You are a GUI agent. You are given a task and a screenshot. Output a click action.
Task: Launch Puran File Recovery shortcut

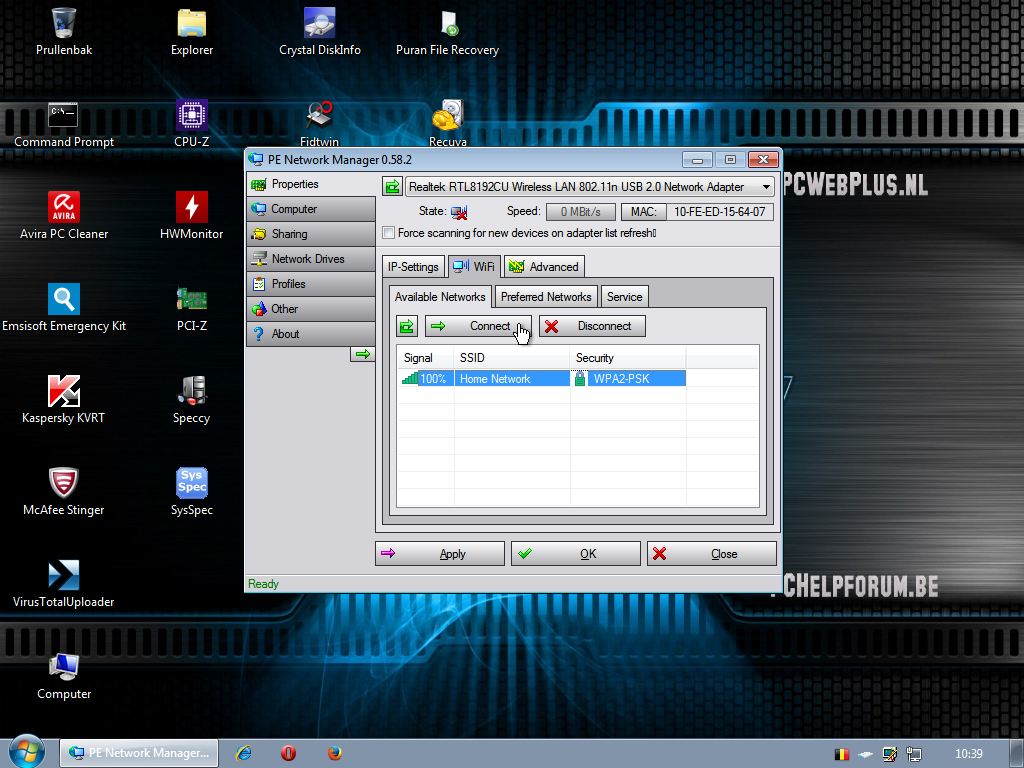pyautogui.click(x=447, y=31)
